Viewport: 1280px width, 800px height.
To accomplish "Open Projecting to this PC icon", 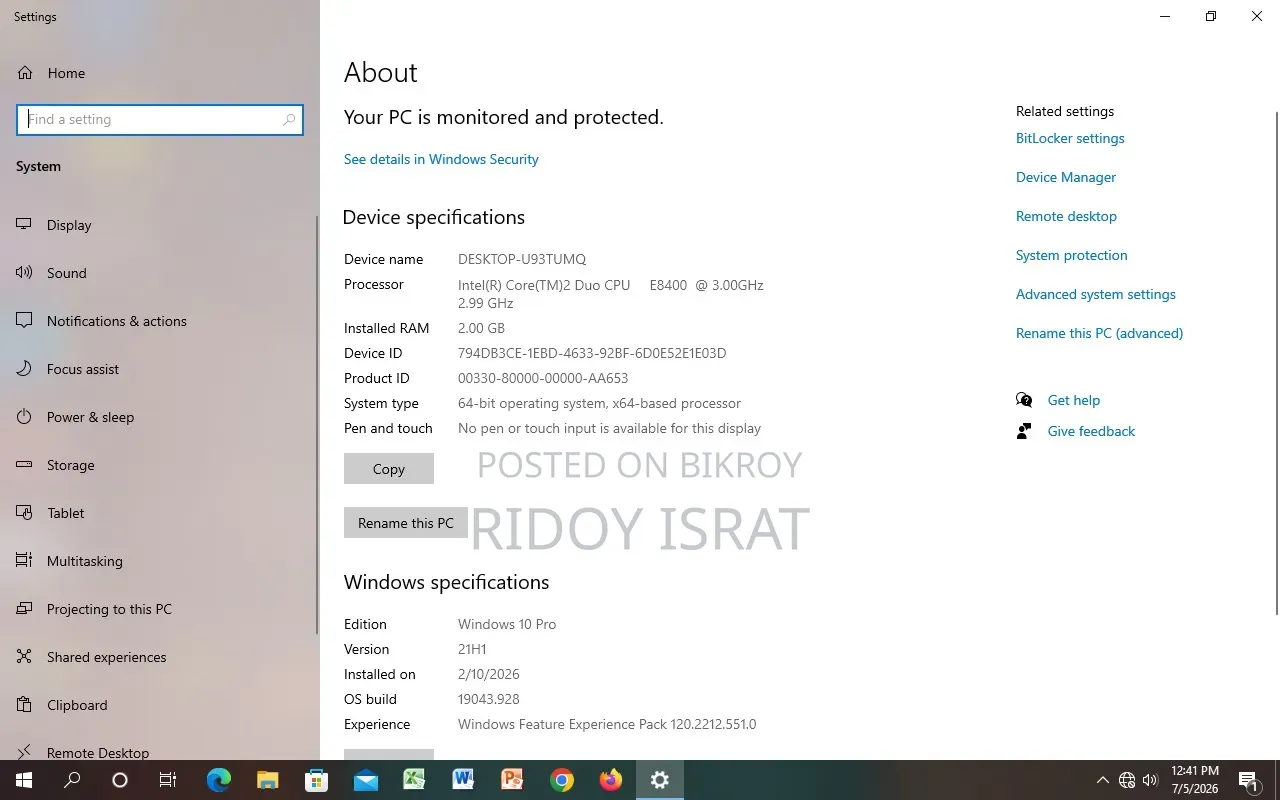I will pyautogui.click(x=25, y=609).
